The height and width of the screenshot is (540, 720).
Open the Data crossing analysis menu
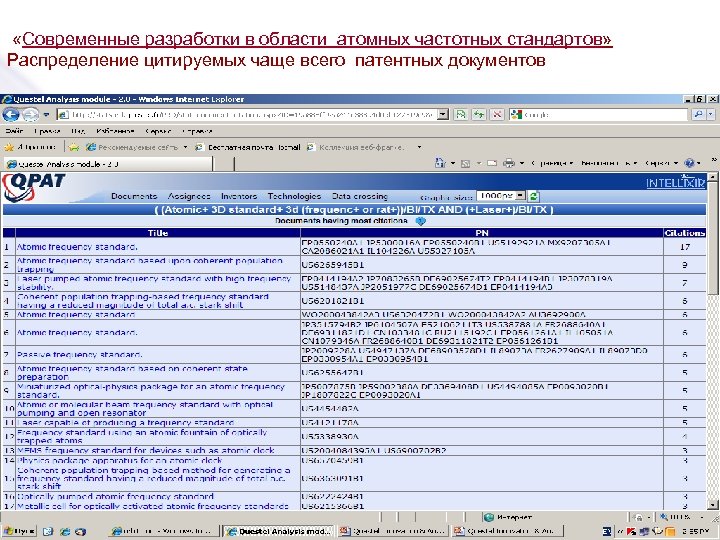(360, 196)
